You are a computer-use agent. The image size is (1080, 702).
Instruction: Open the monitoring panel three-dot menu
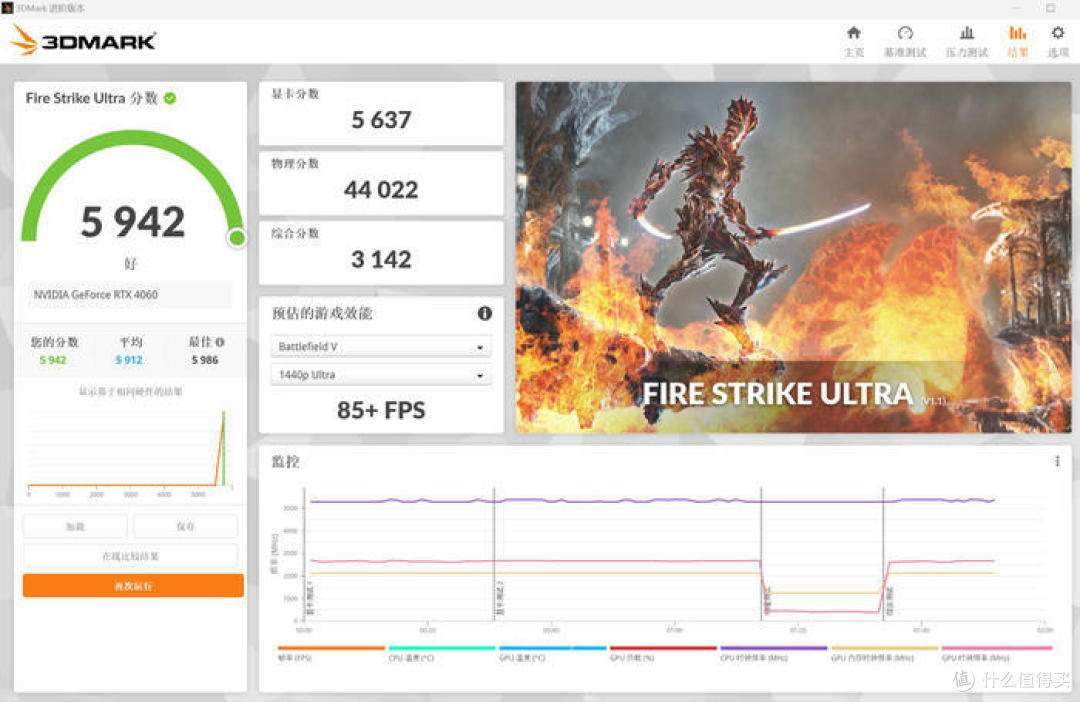pos(1057,461)
